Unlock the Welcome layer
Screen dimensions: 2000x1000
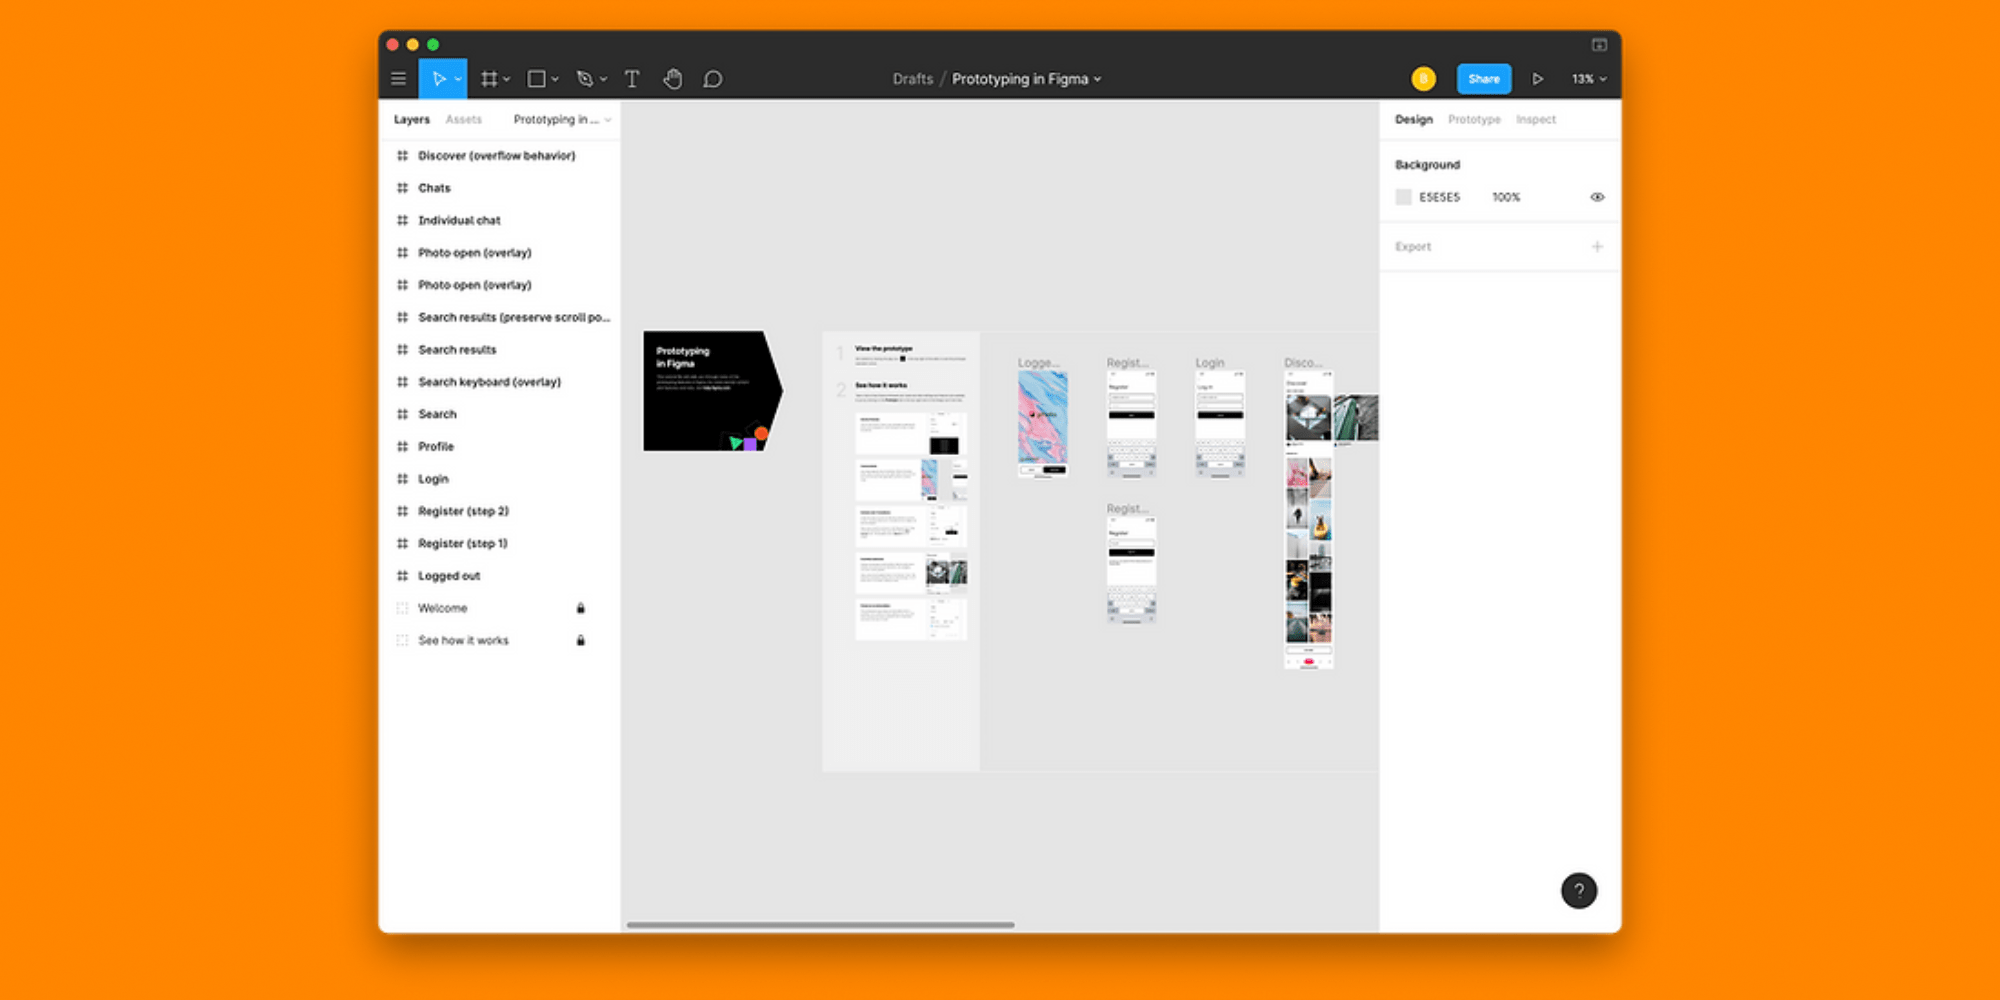pyautogui.click(x=581, y=607)
